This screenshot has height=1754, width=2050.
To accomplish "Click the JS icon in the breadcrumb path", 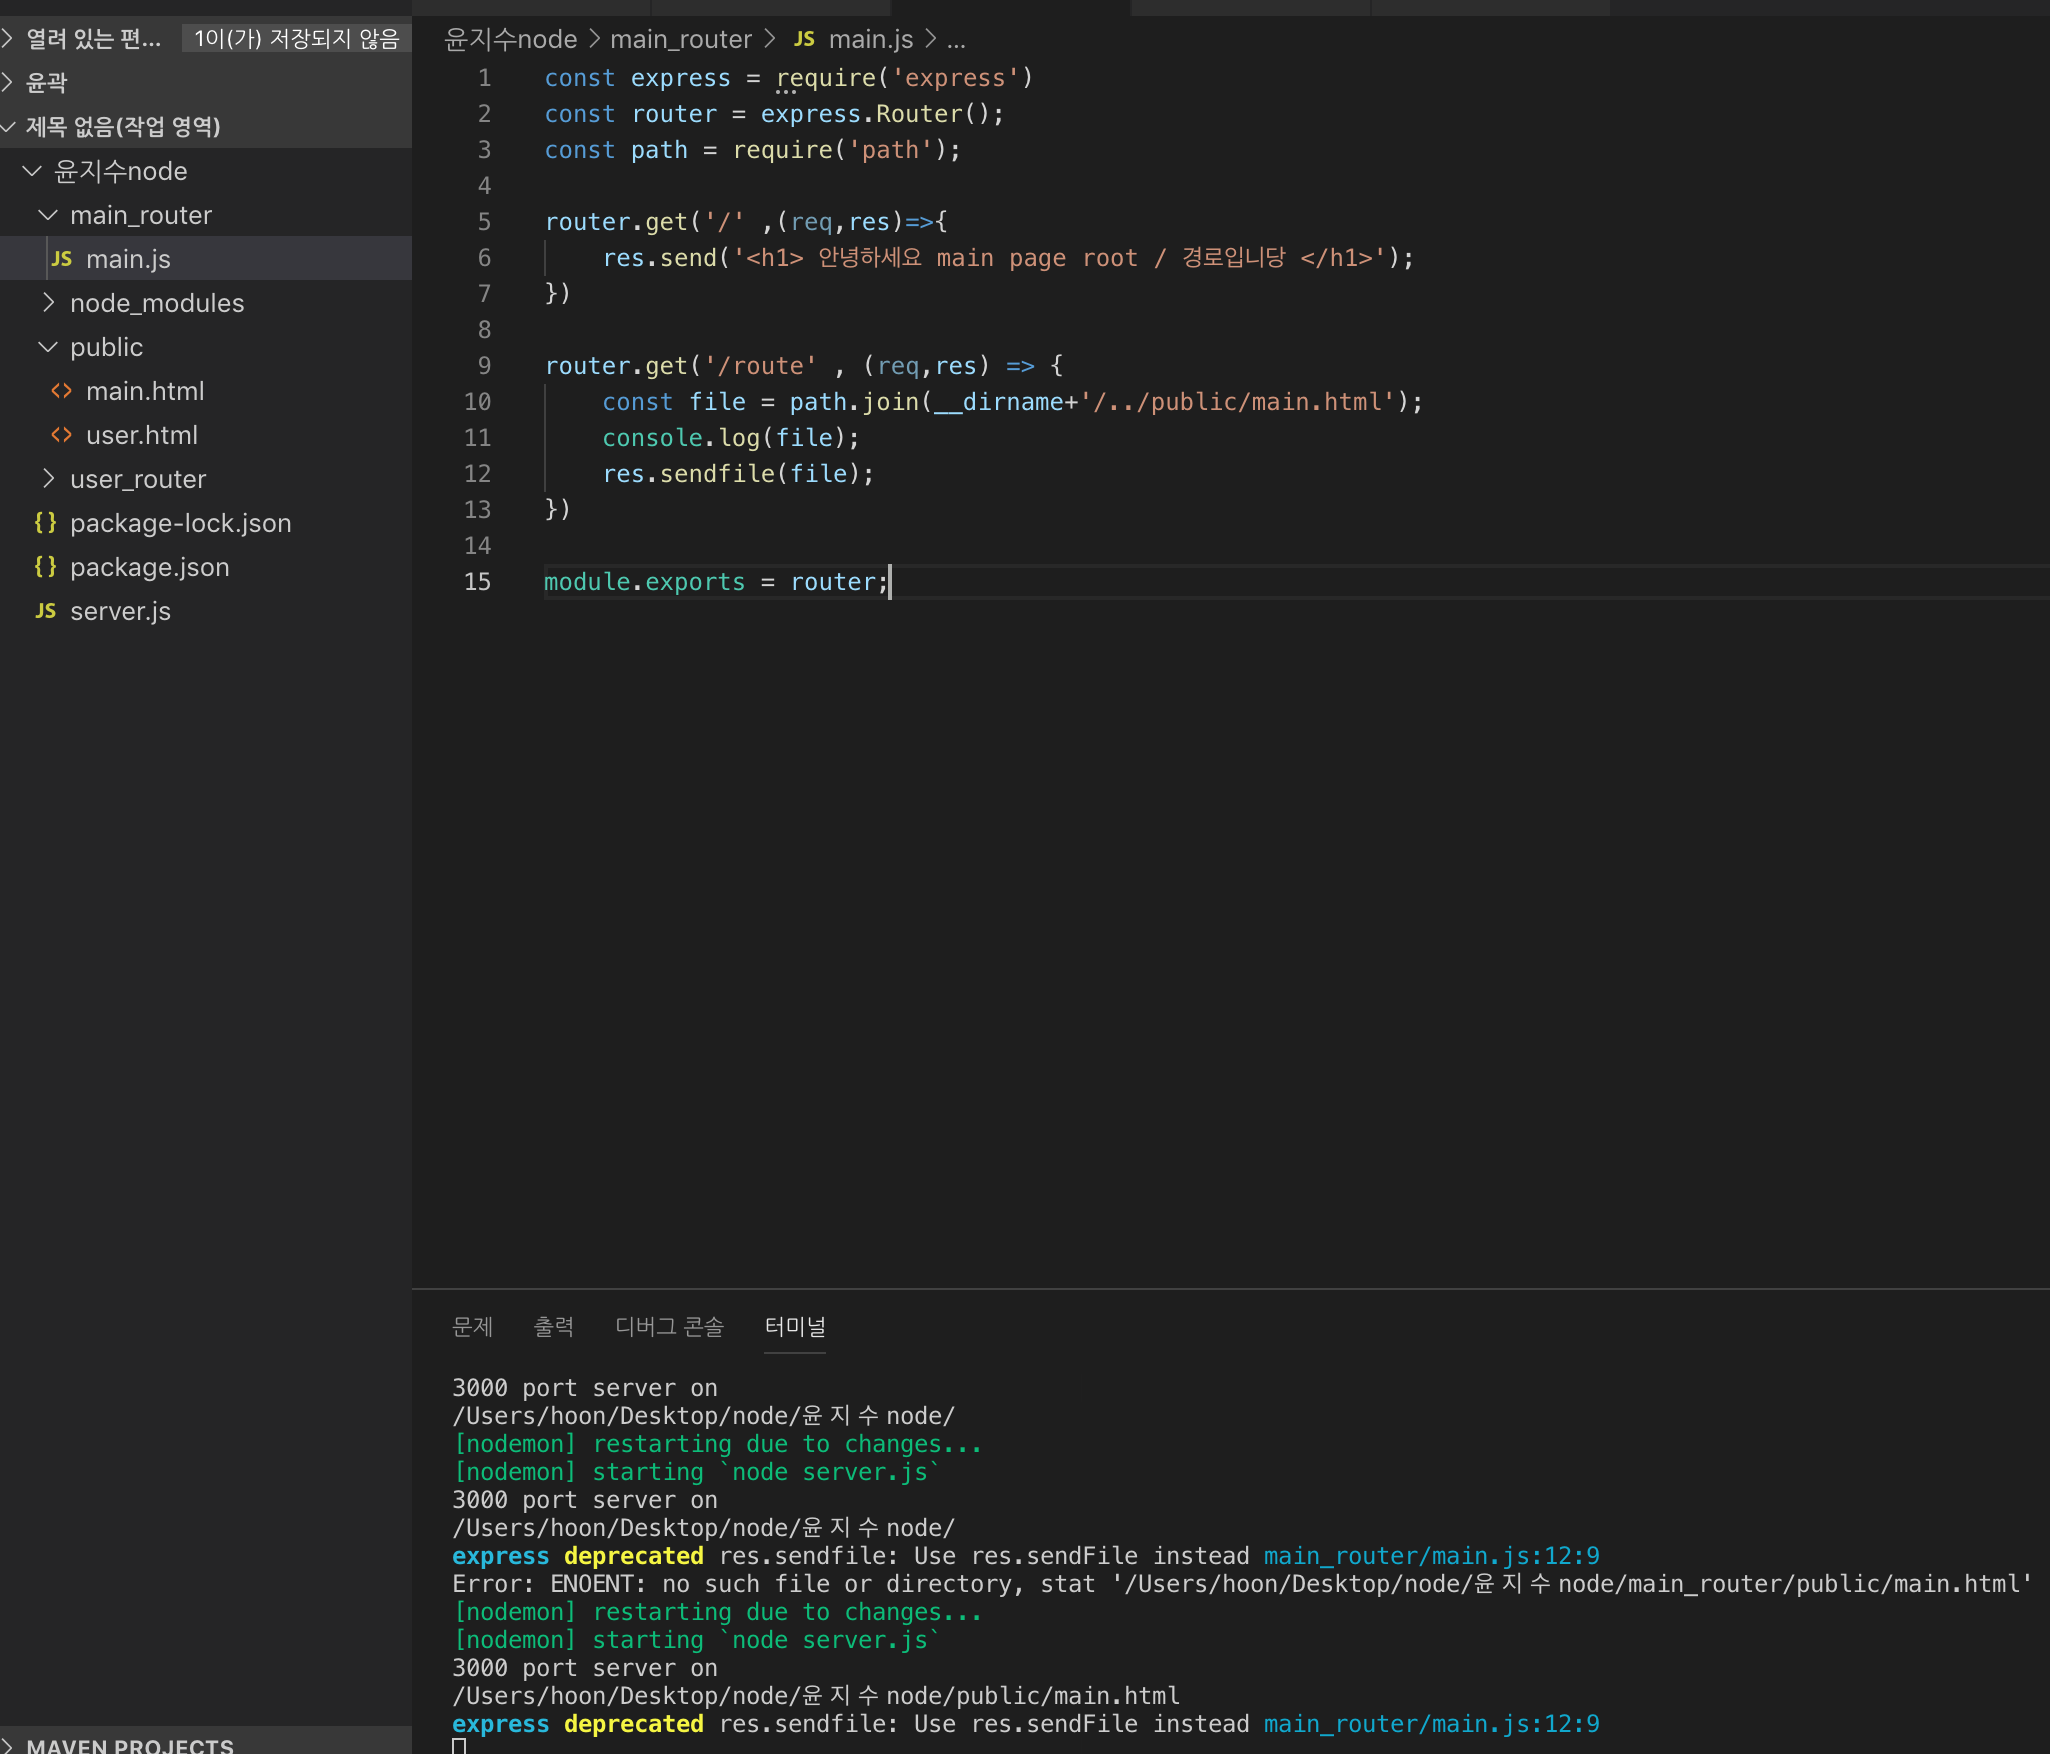I will coord(804,39).
